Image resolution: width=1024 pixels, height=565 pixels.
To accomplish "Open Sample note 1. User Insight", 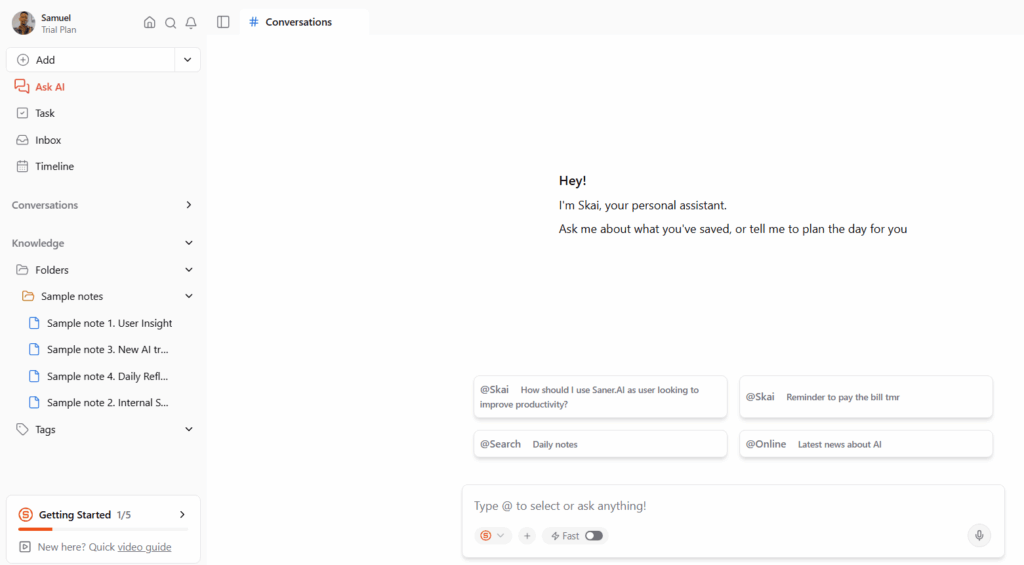I will pyautogui.click(x=109, y=323).
